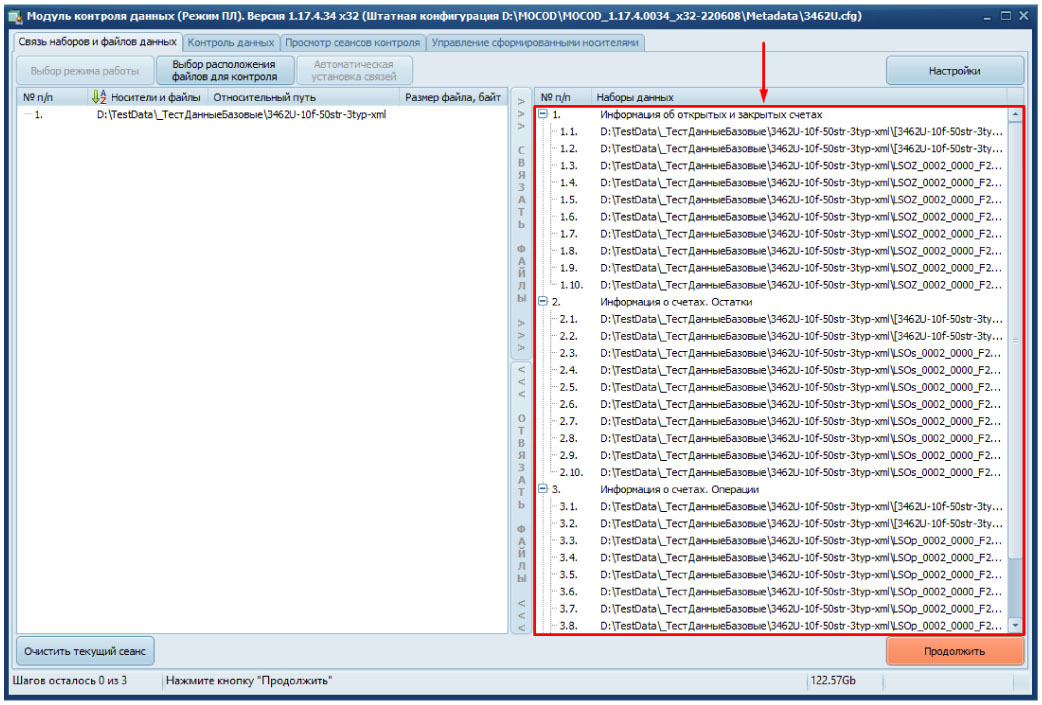Collapse group 1 'Информация об открытых и закрытых счетах'
The image size is (1042, 705).
(543, 114)
